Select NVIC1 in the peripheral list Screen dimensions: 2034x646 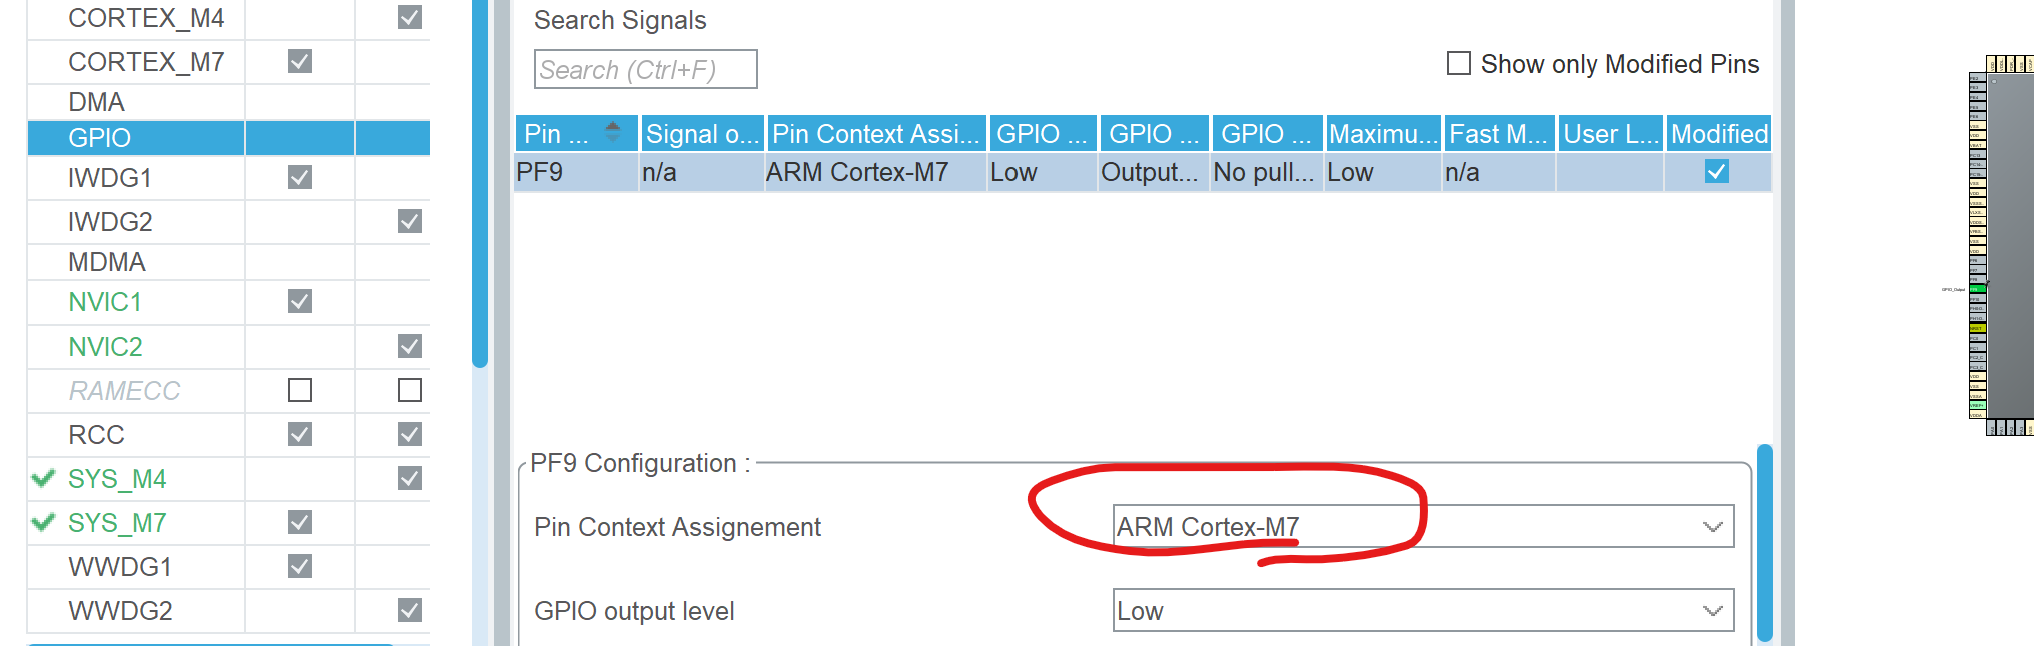point(105,302)
